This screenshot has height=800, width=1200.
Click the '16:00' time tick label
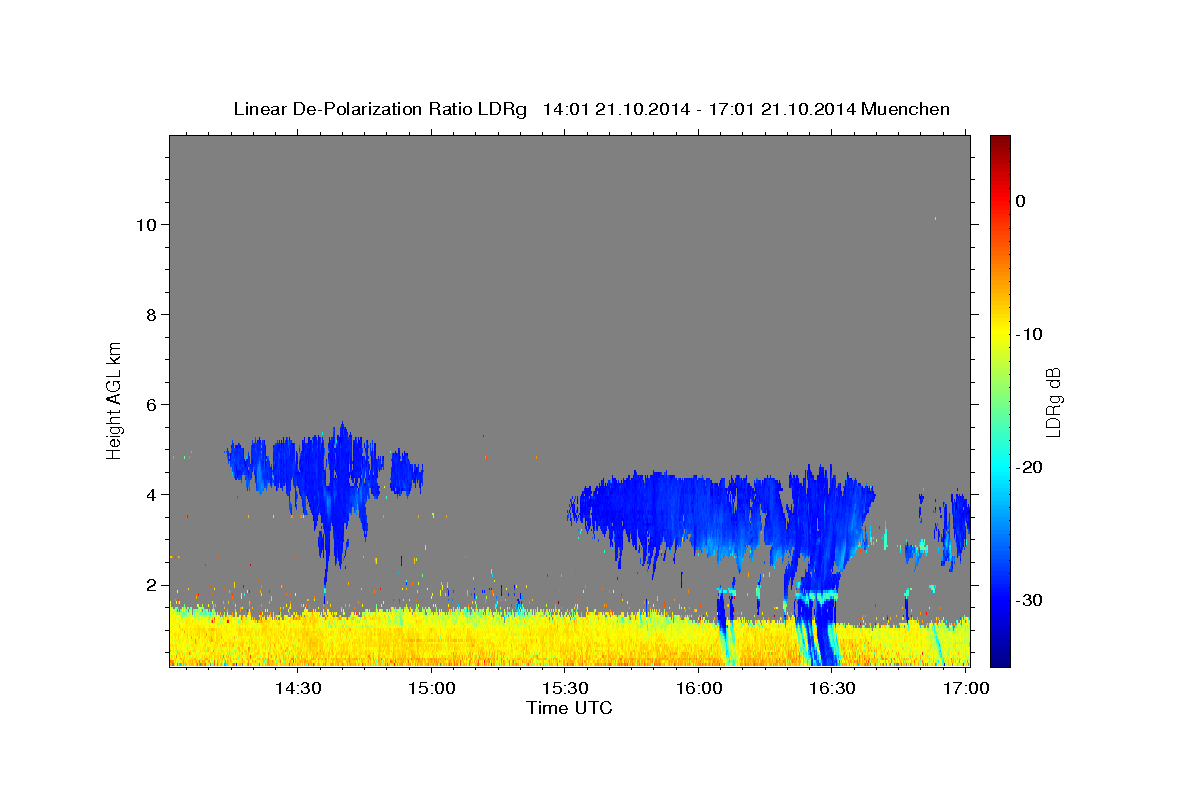pyautogui.click(x=699, y=688)
